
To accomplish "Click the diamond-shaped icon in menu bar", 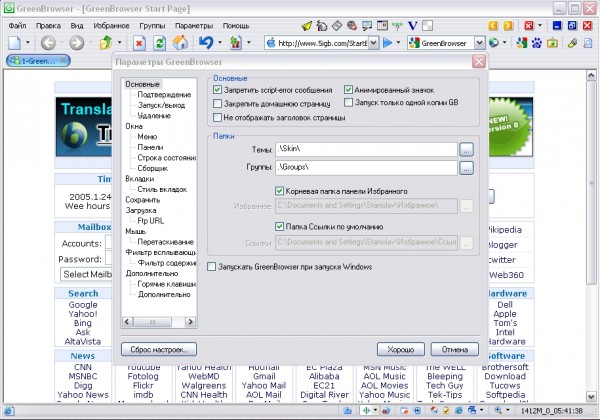I will click(337, 26).
